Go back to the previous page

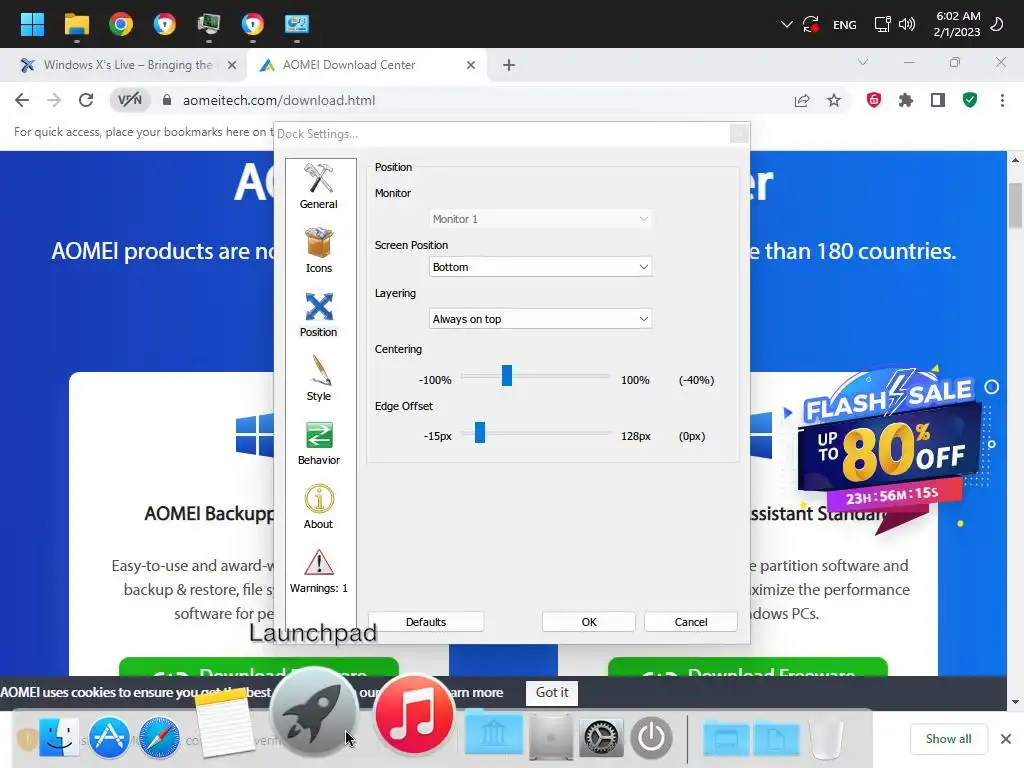[x=22, y=100]
